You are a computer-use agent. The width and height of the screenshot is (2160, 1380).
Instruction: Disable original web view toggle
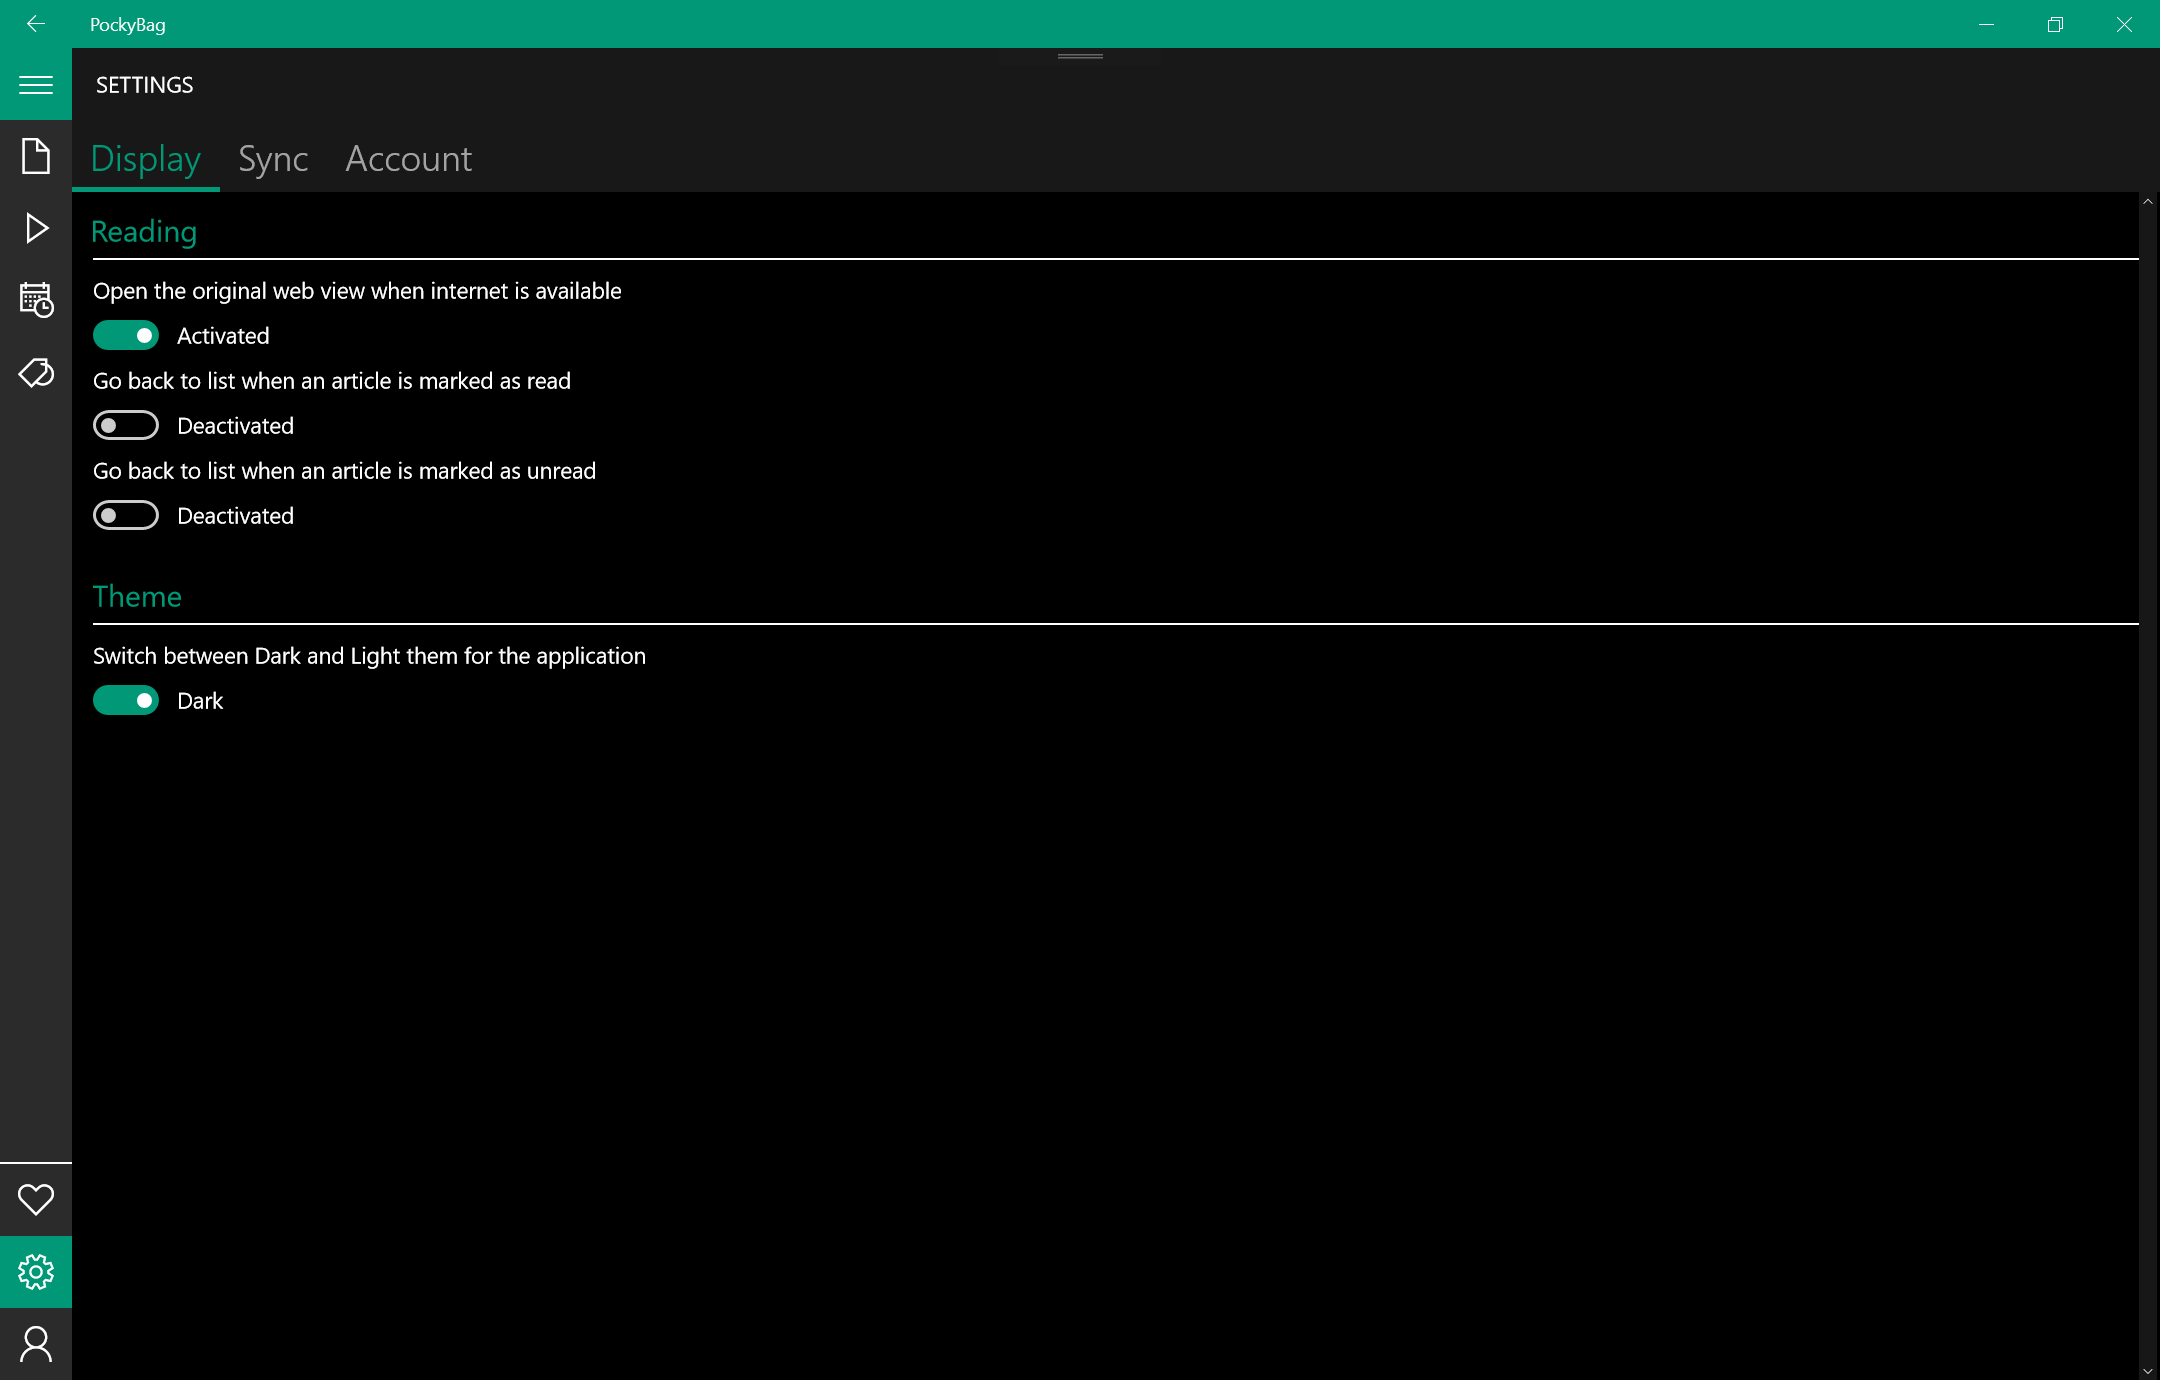(126, 336)
